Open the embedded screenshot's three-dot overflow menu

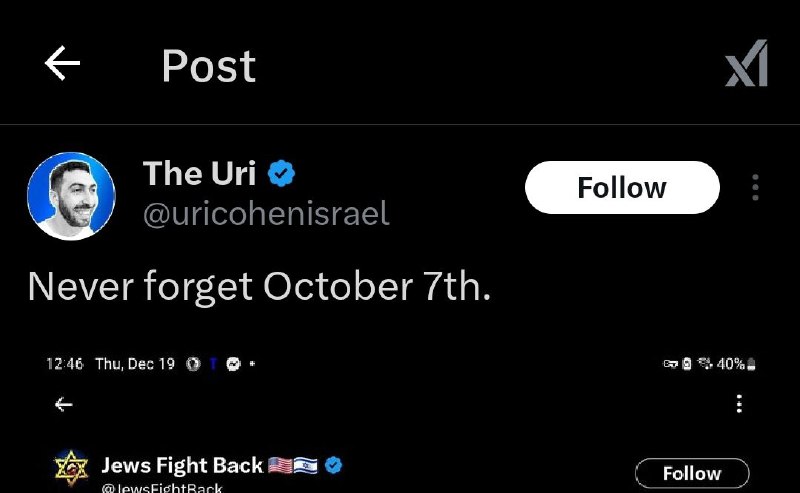(x=739, y=404)
